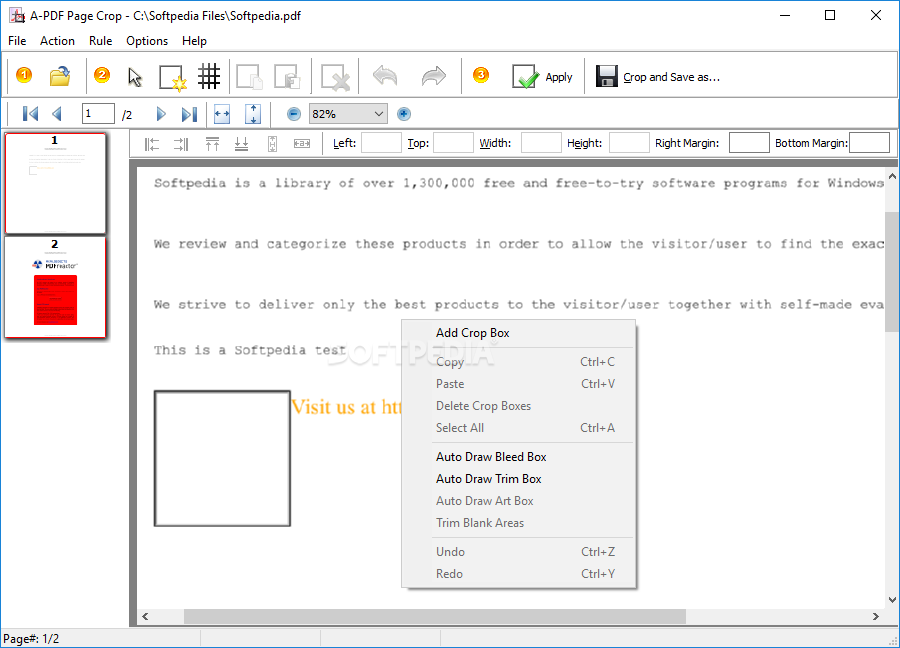The height and width of the screenshot is (648, 900).
Task: Open the Options menu
Action: (147, 41)
